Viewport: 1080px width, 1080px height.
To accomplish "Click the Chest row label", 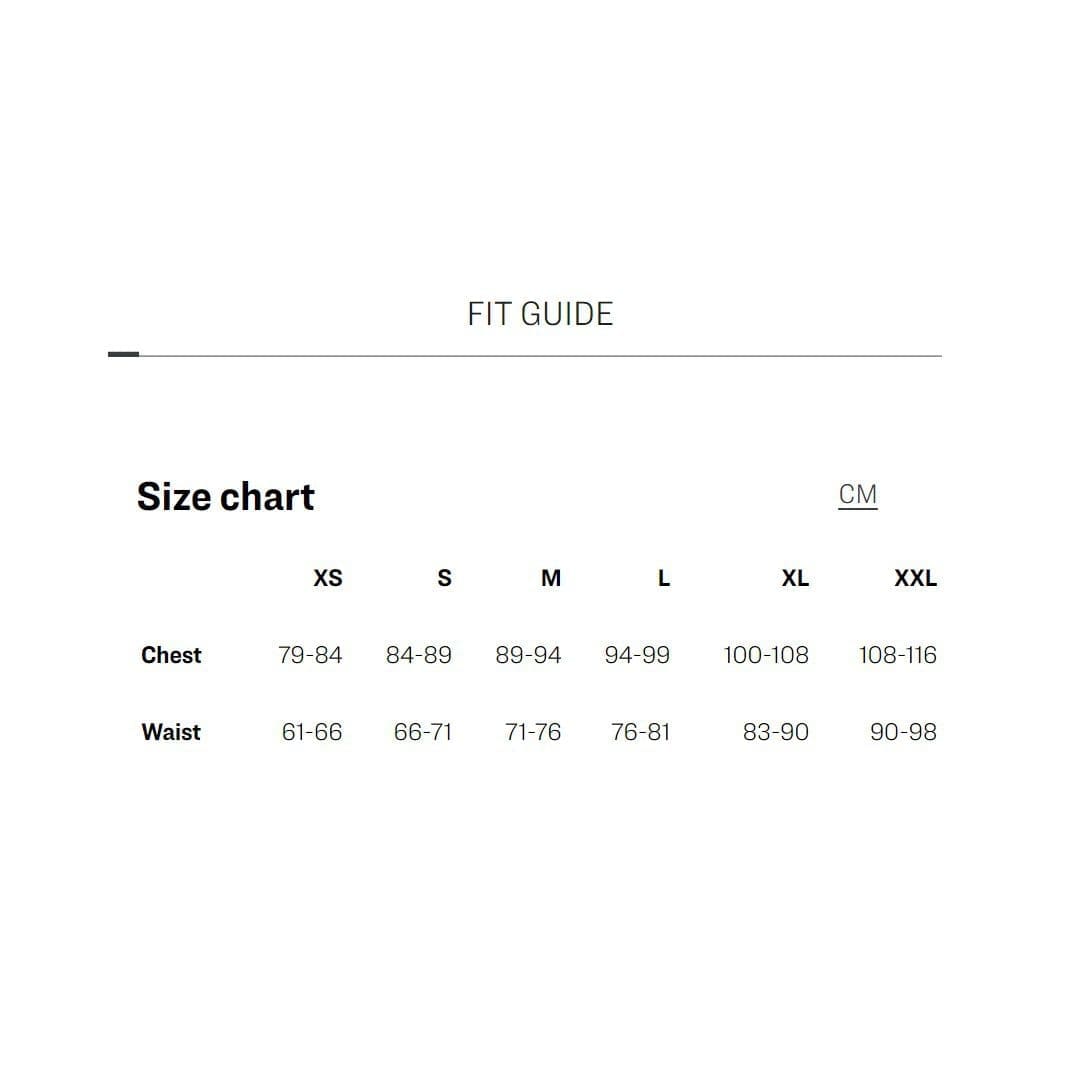I will point(171,655).
